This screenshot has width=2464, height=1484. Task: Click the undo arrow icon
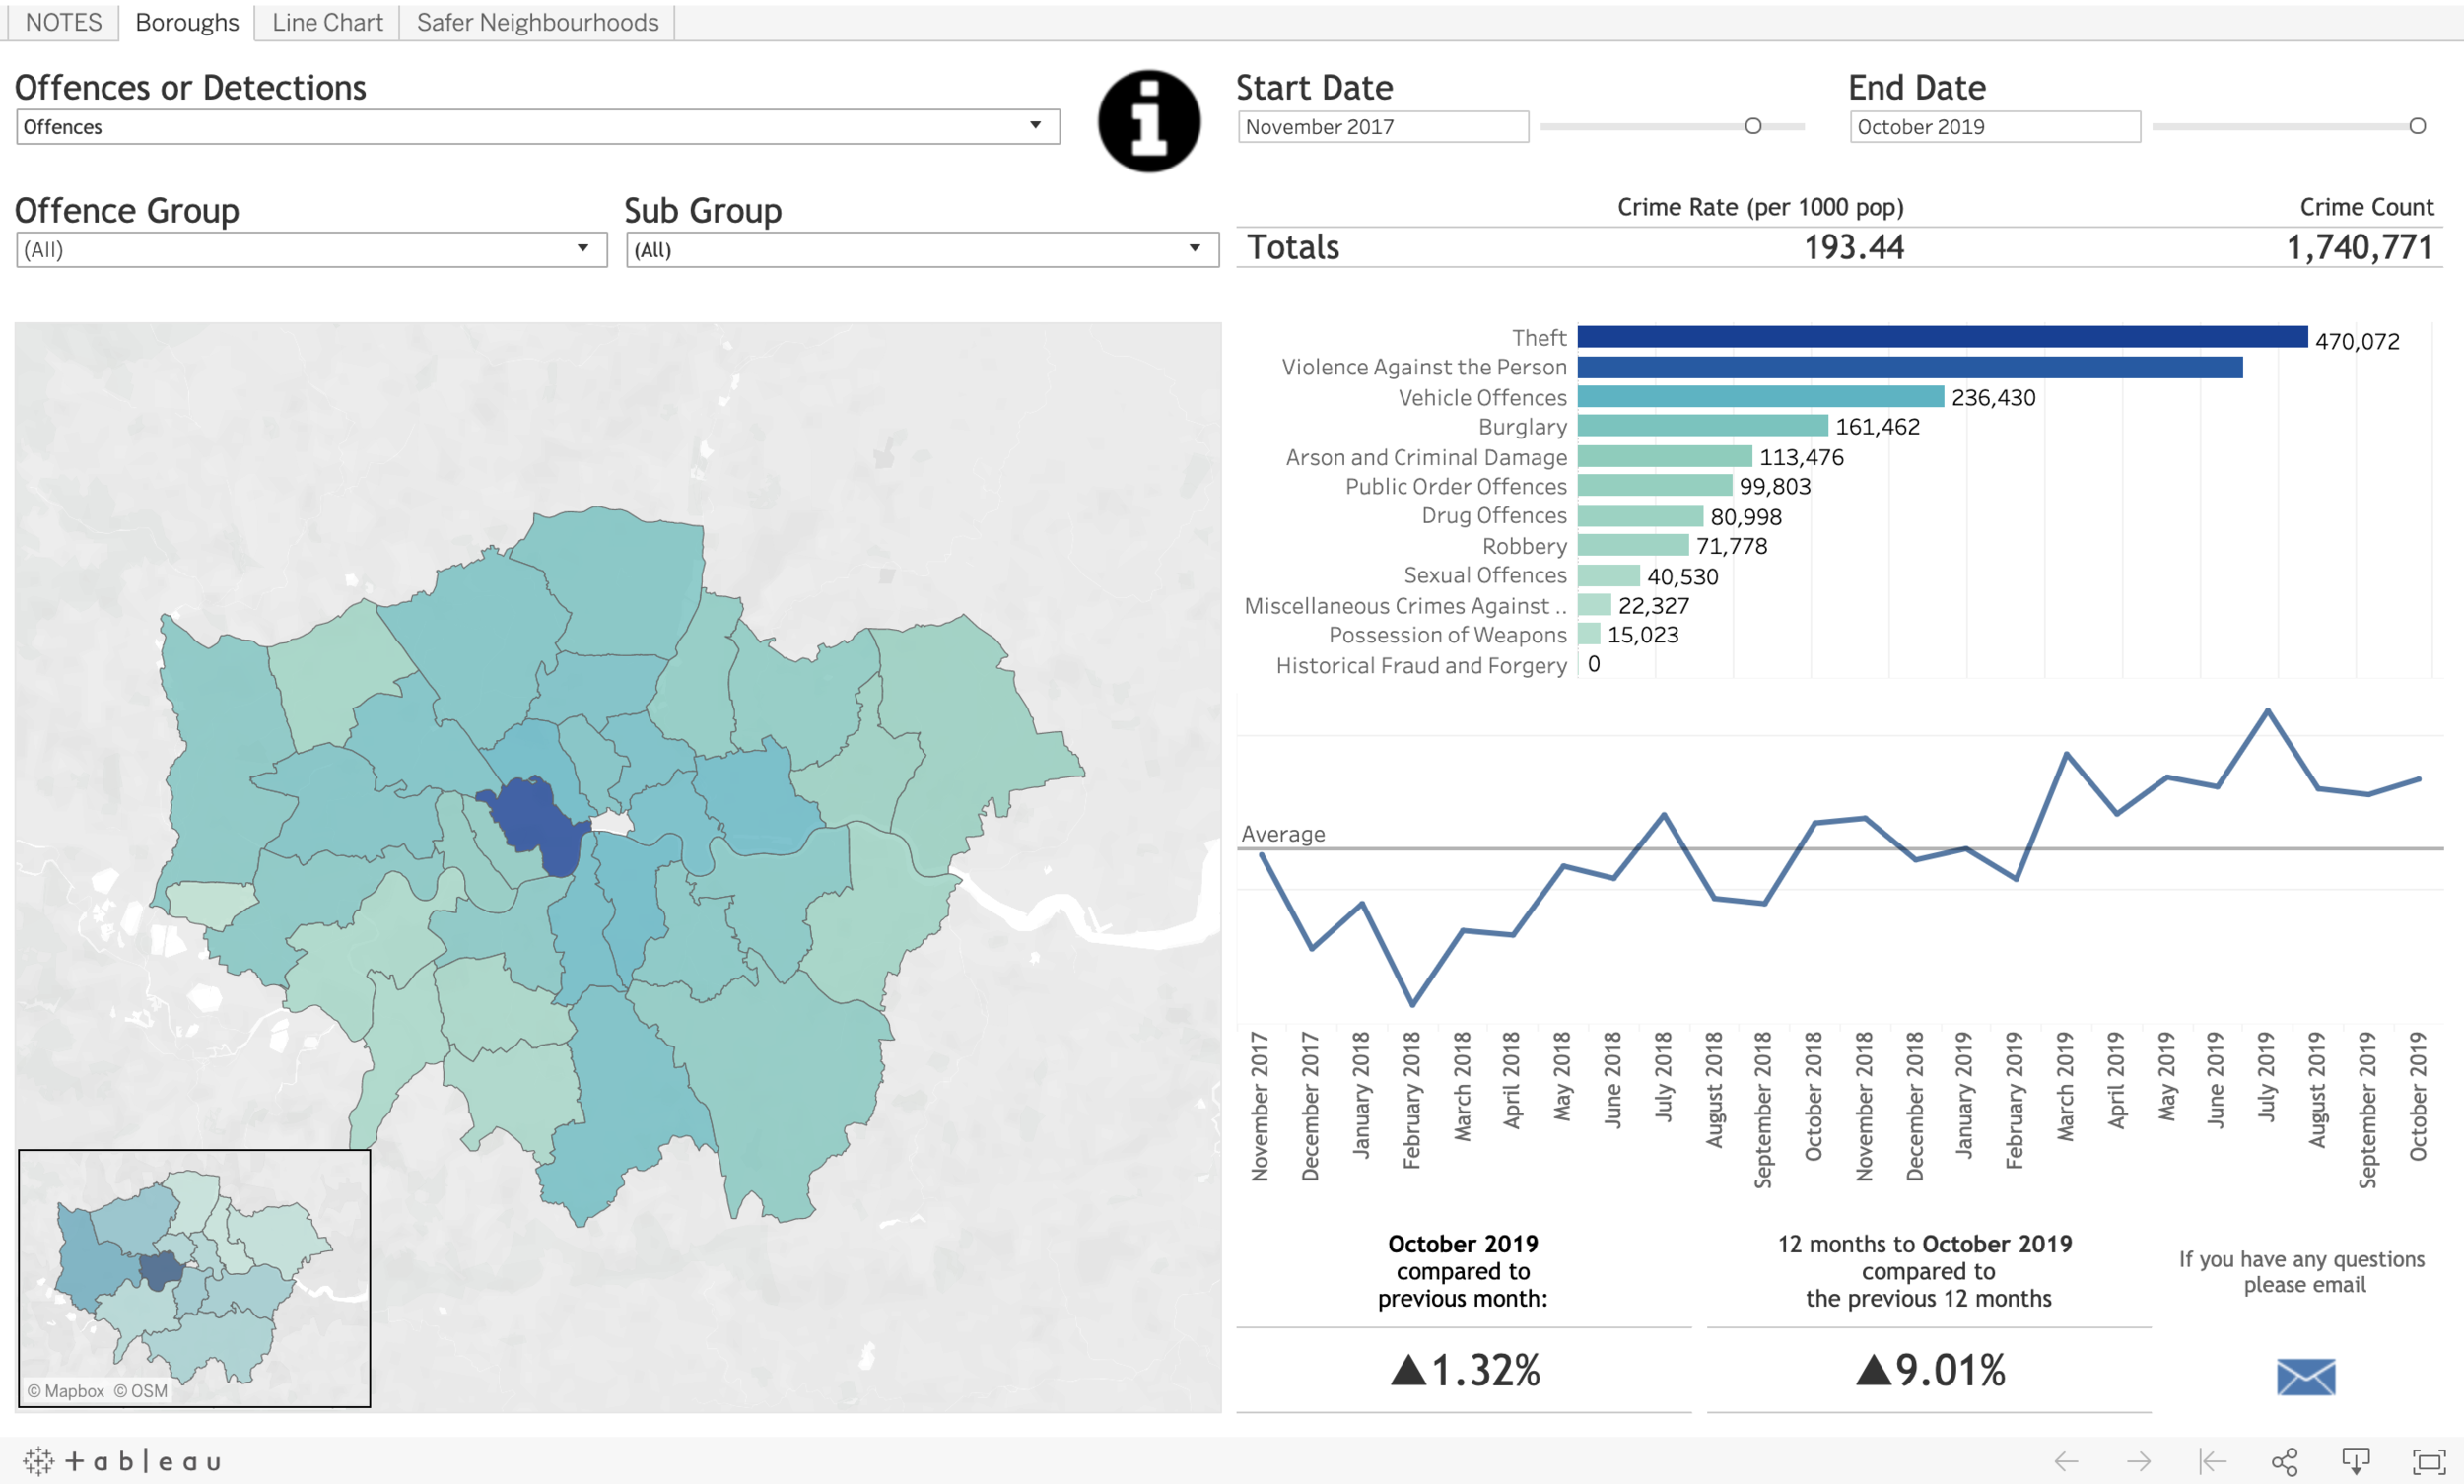tap(2066, 1461)
